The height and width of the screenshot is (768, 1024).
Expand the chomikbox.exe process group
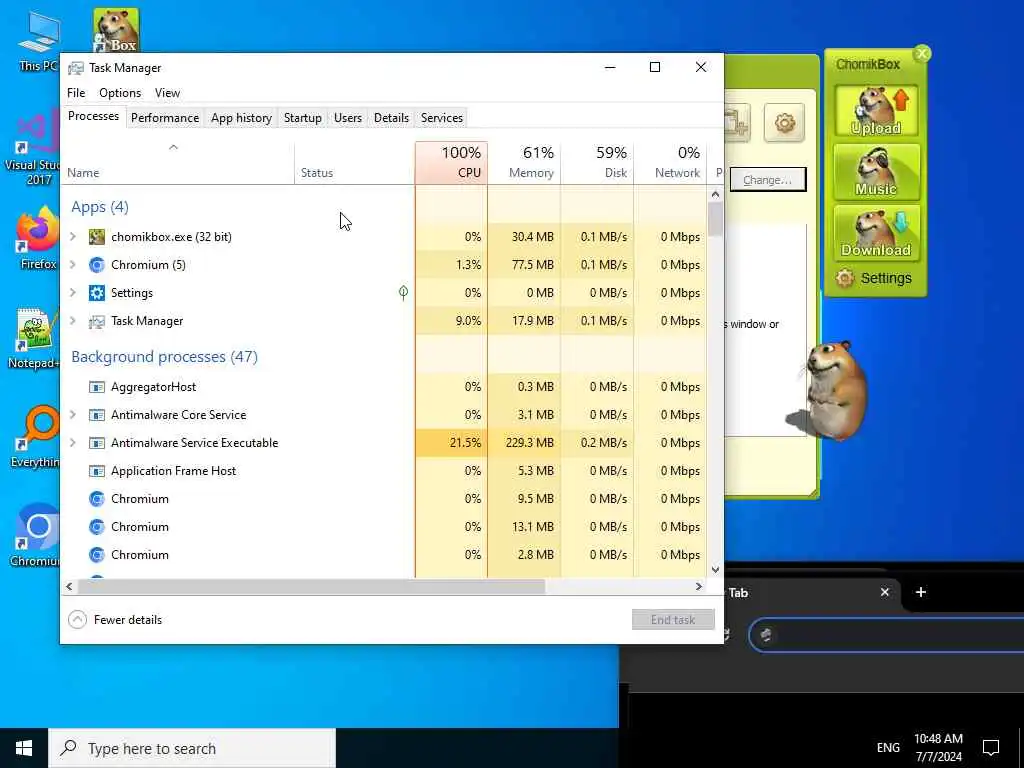point(72,236)
